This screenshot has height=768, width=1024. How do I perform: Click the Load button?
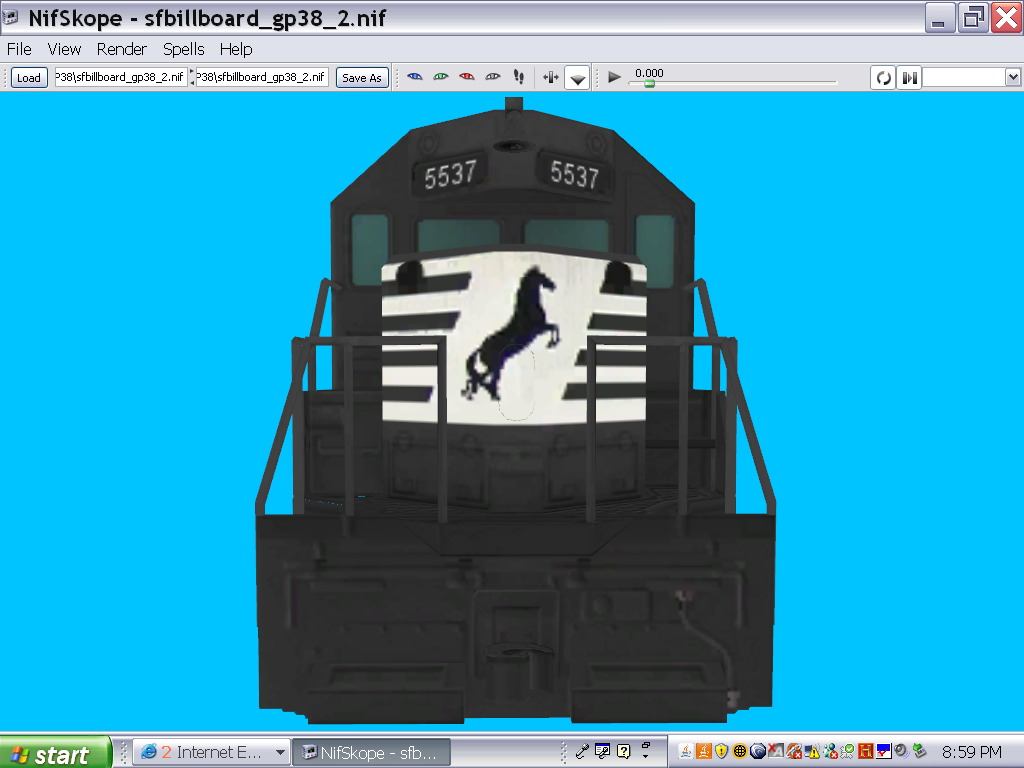29,78
